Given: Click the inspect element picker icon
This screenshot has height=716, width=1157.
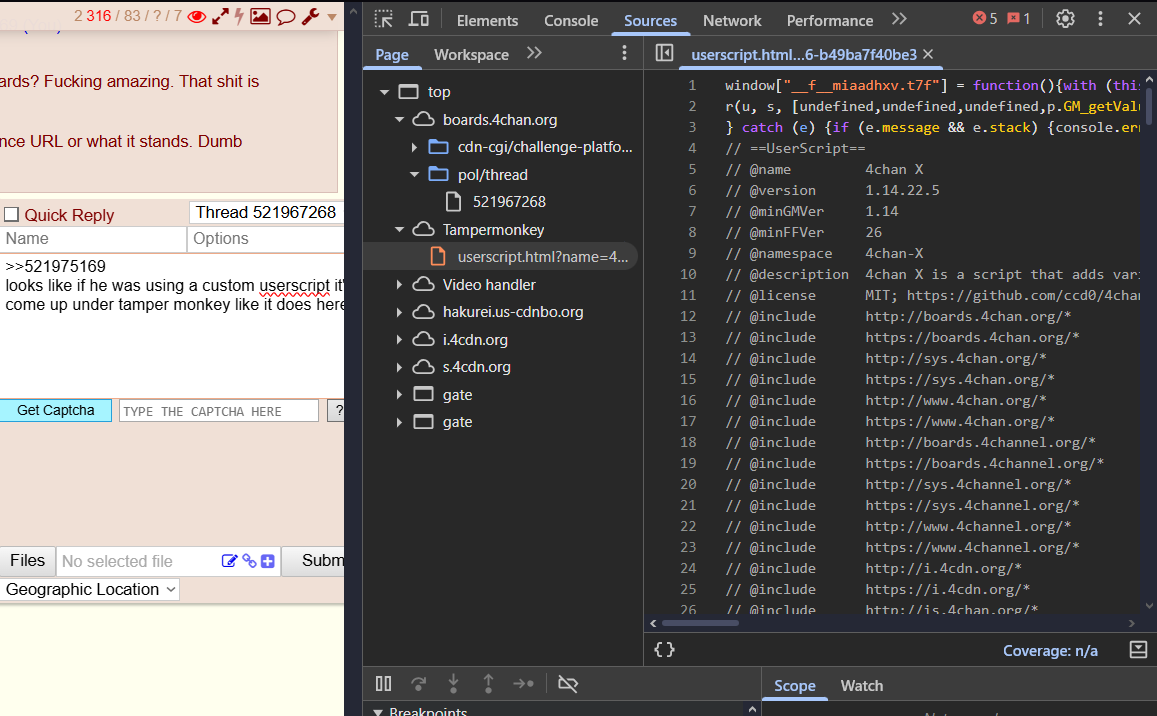Looking at the screenshot, I should click(383, 19).
